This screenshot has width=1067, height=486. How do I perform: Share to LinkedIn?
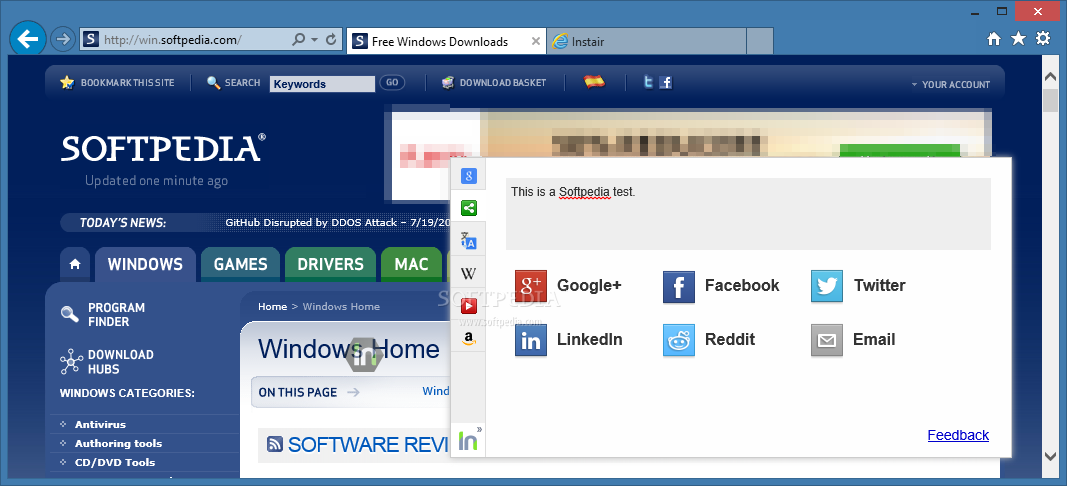(x=569, y=340)
